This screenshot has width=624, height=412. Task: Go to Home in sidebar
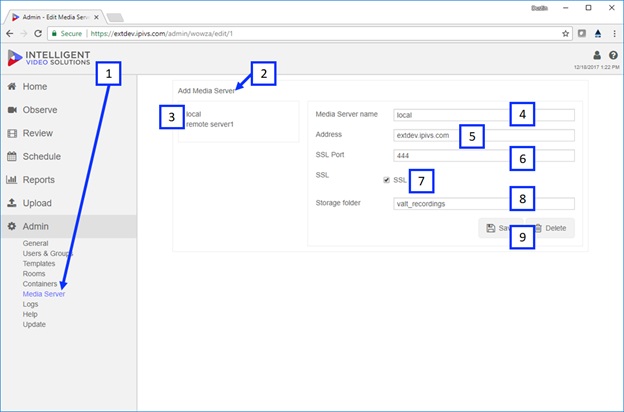point(35,86)
